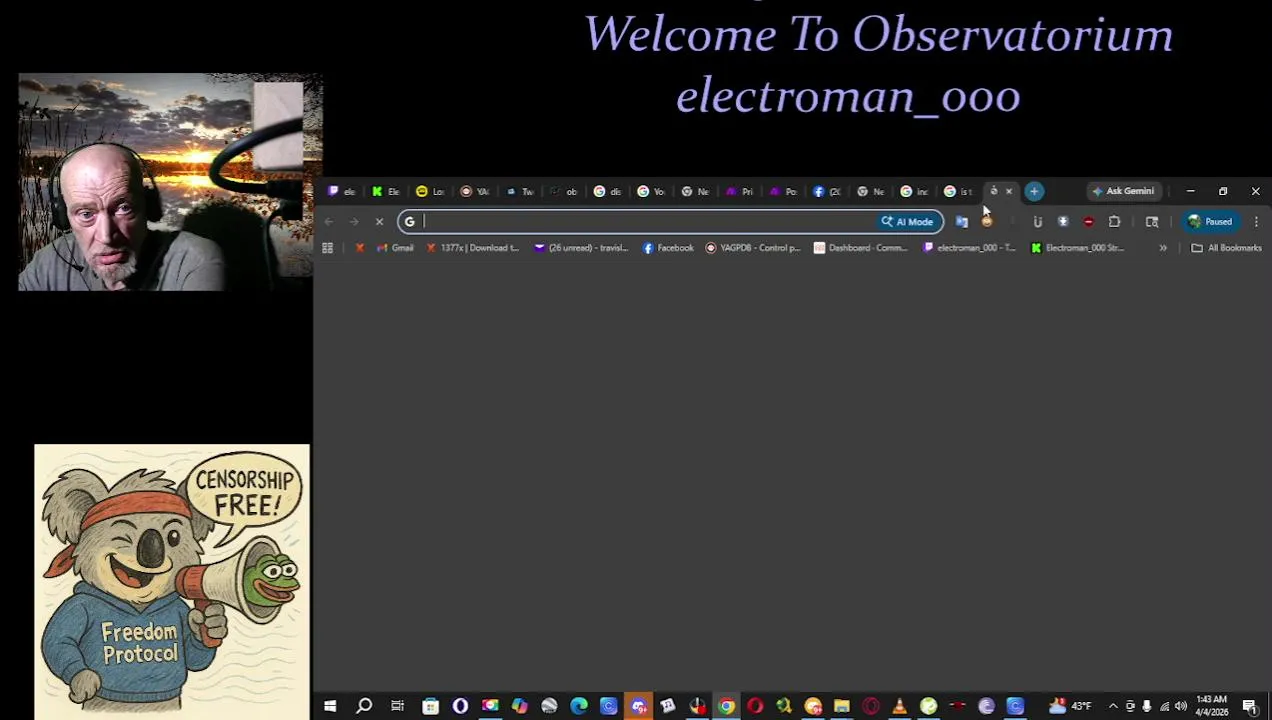Switch to the Facebook '(2' tab
The width and height of the screenshot is (1272, 720).
tap(827, 191)
